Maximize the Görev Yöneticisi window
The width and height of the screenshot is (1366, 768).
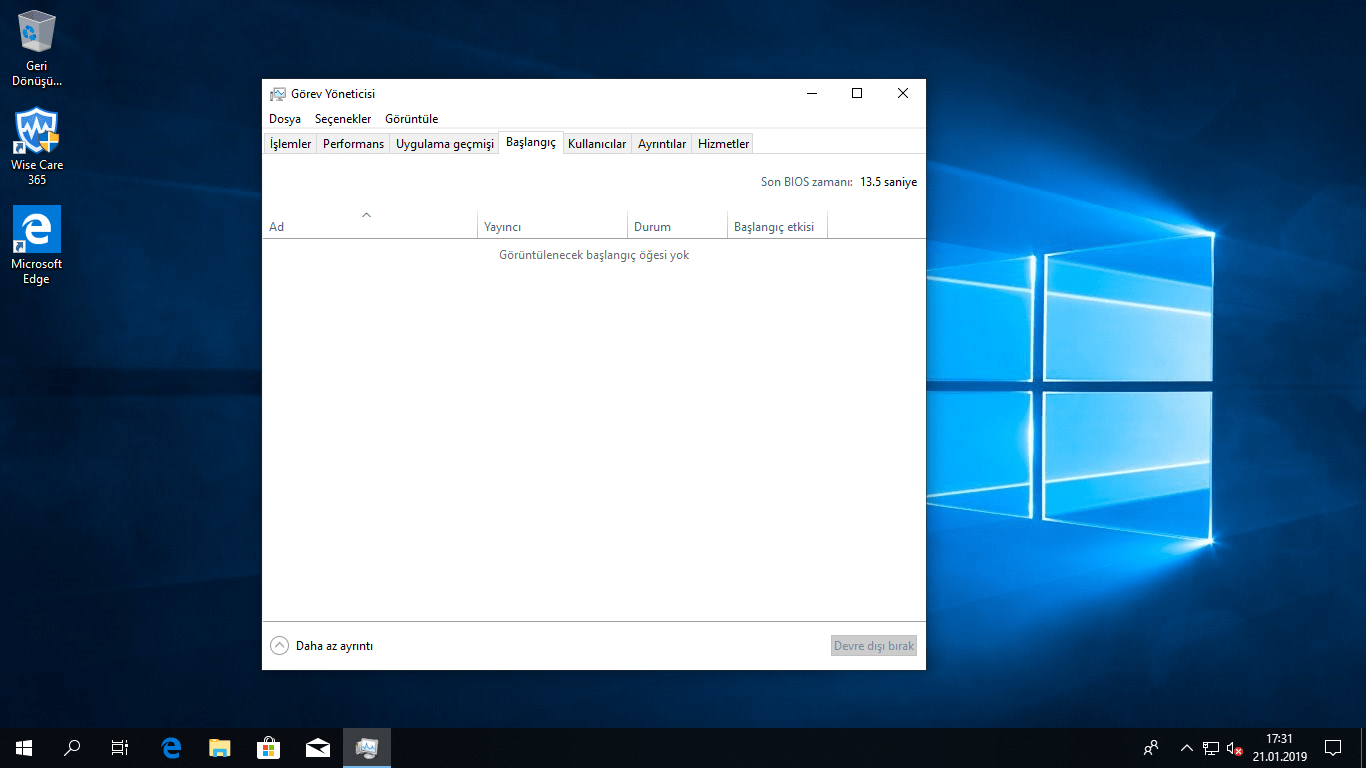click(x=857, y=93)
